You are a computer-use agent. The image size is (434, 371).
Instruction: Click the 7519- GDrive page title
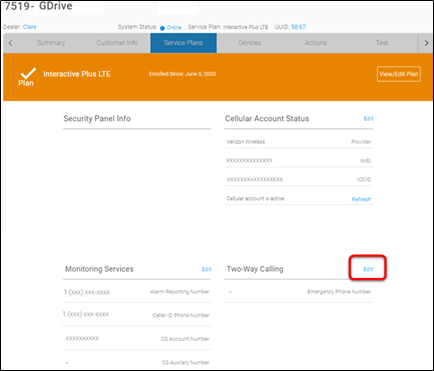coord(38,6)
